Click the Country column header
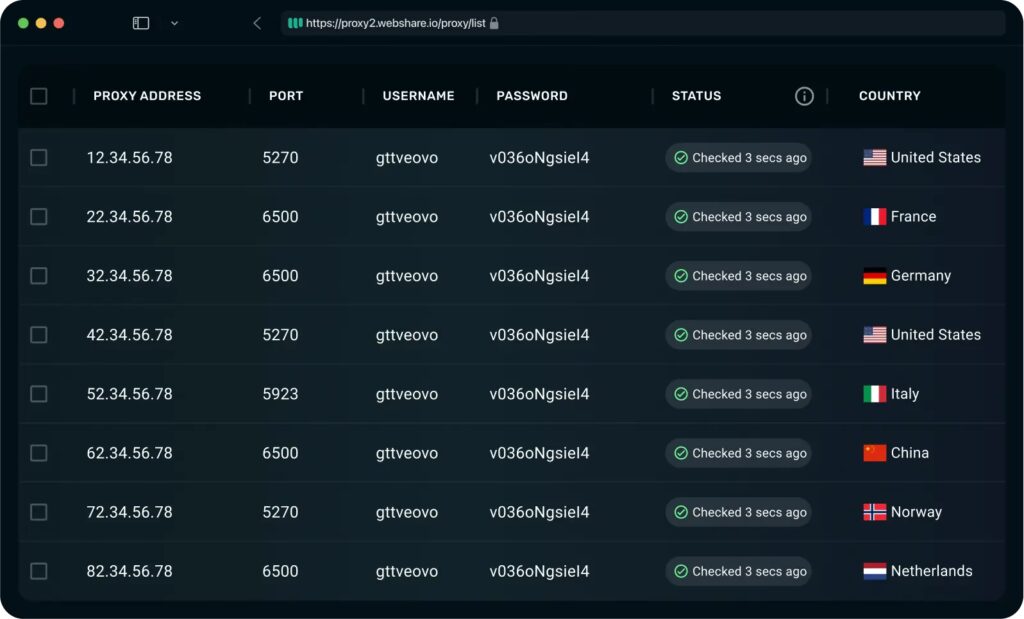Viewport: 1024px width, 619px height. tap(889, 96)
